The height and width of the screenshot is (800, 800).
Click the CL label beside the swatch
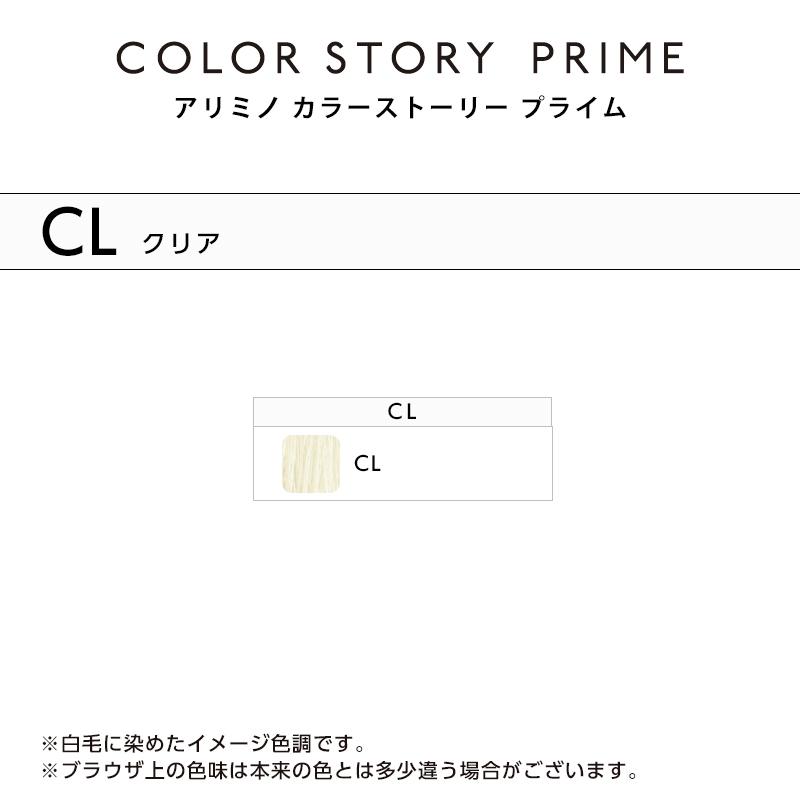point(368,464)
